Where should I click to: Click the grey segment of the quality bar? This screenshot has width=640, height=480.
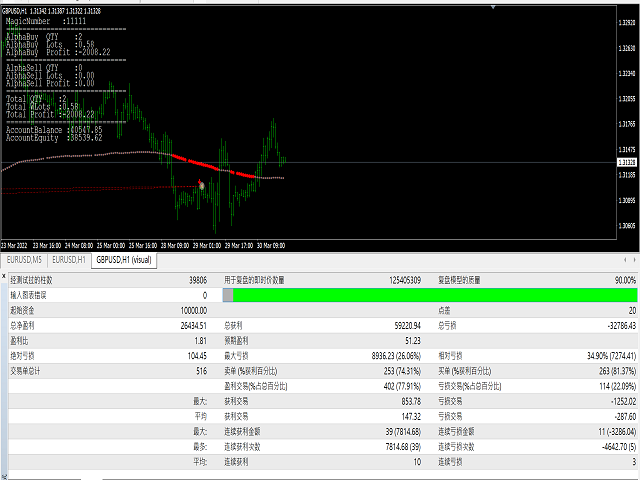[228, 295]
